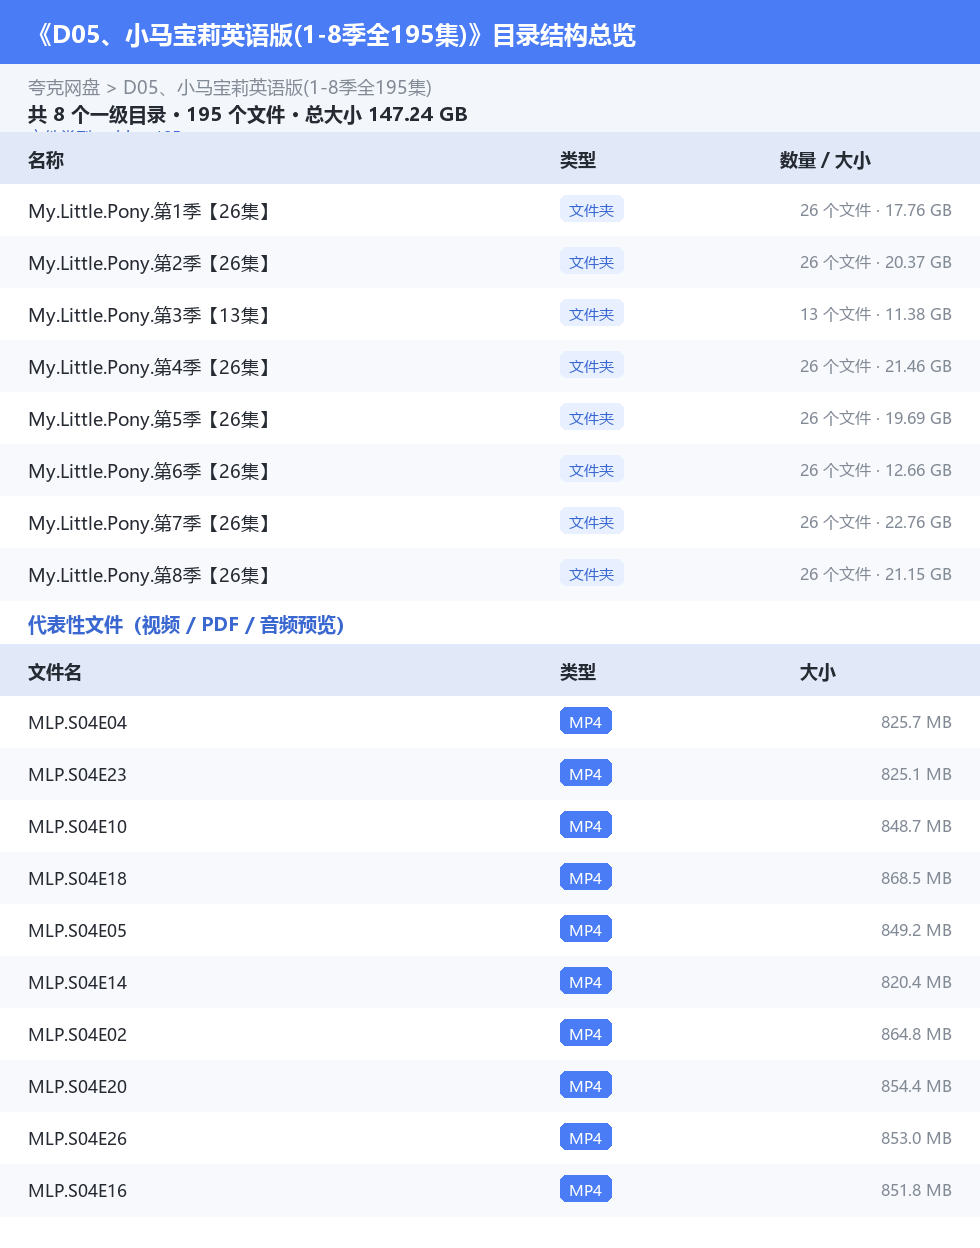Open the My.Little.Pony.第2季【26集】 folder row

click(490, 262)
